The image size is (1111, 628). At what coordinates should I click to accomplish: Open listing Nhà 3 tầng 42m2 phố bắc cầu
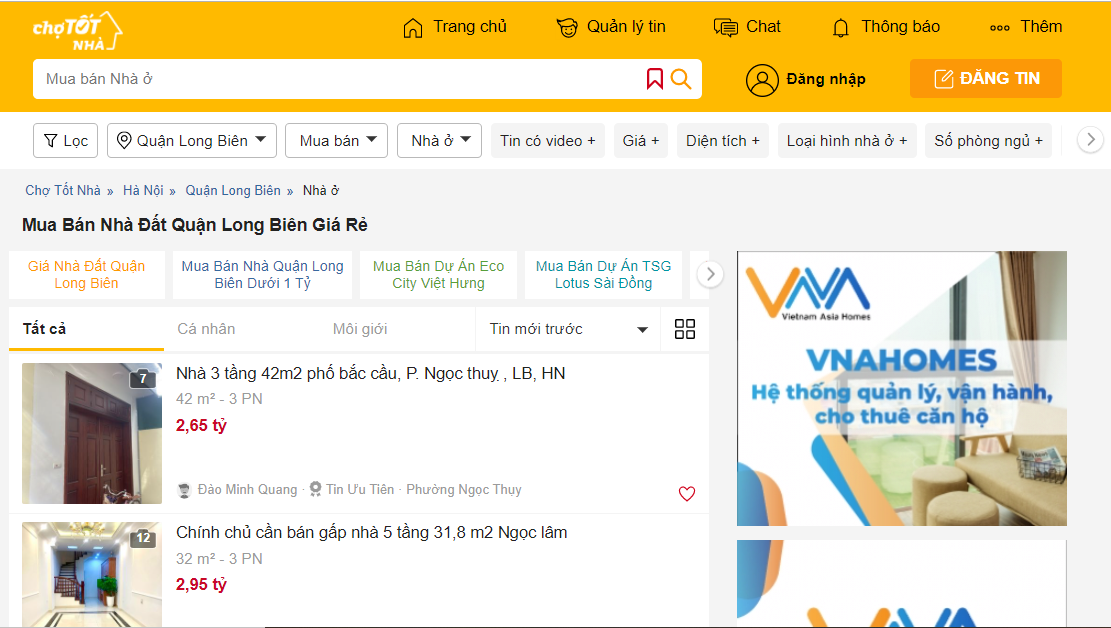pyautogui.click(x=371, y=374)
